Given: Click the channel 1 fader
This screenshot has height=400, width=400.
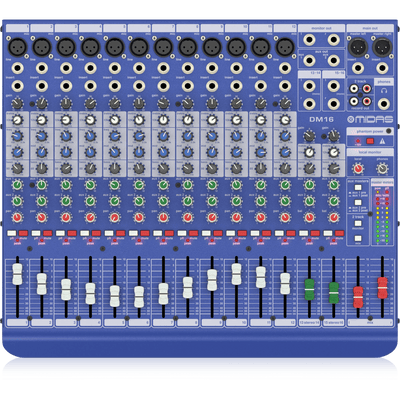Looking at the screenshot, I should (17, 274).
